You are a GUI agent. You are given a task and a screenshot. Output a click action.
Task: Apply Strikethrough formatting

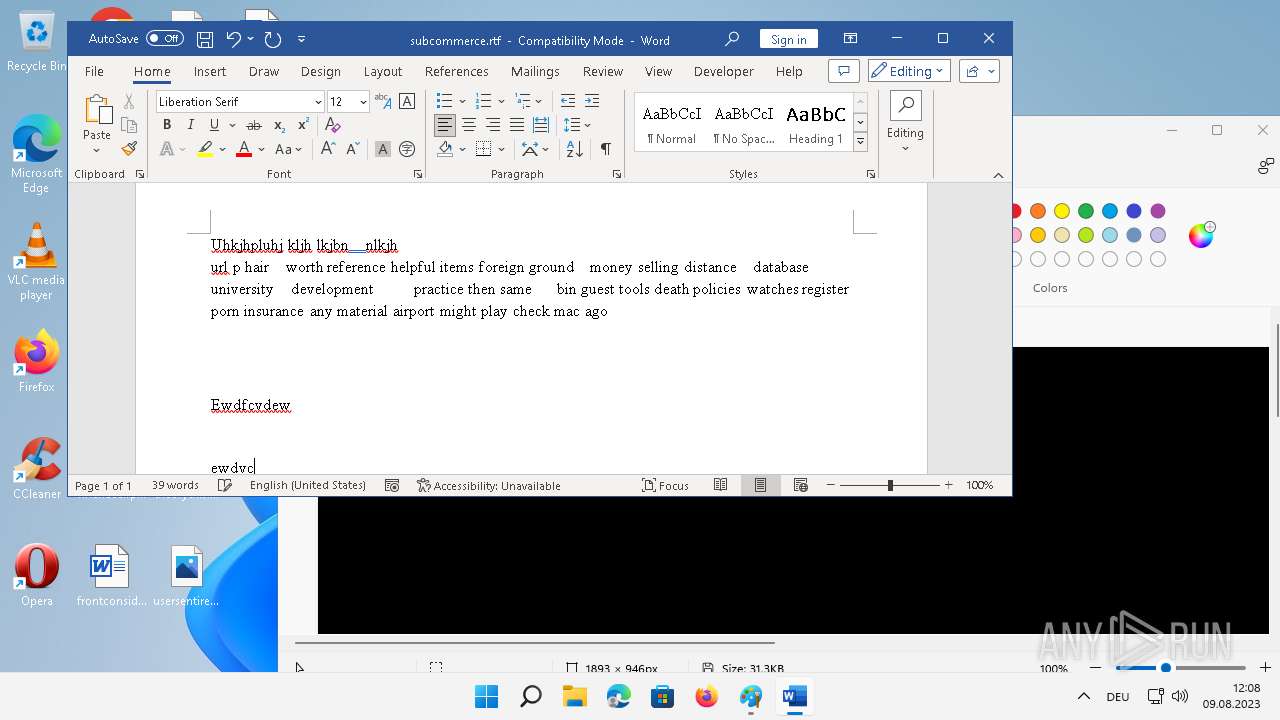point(254,125)
